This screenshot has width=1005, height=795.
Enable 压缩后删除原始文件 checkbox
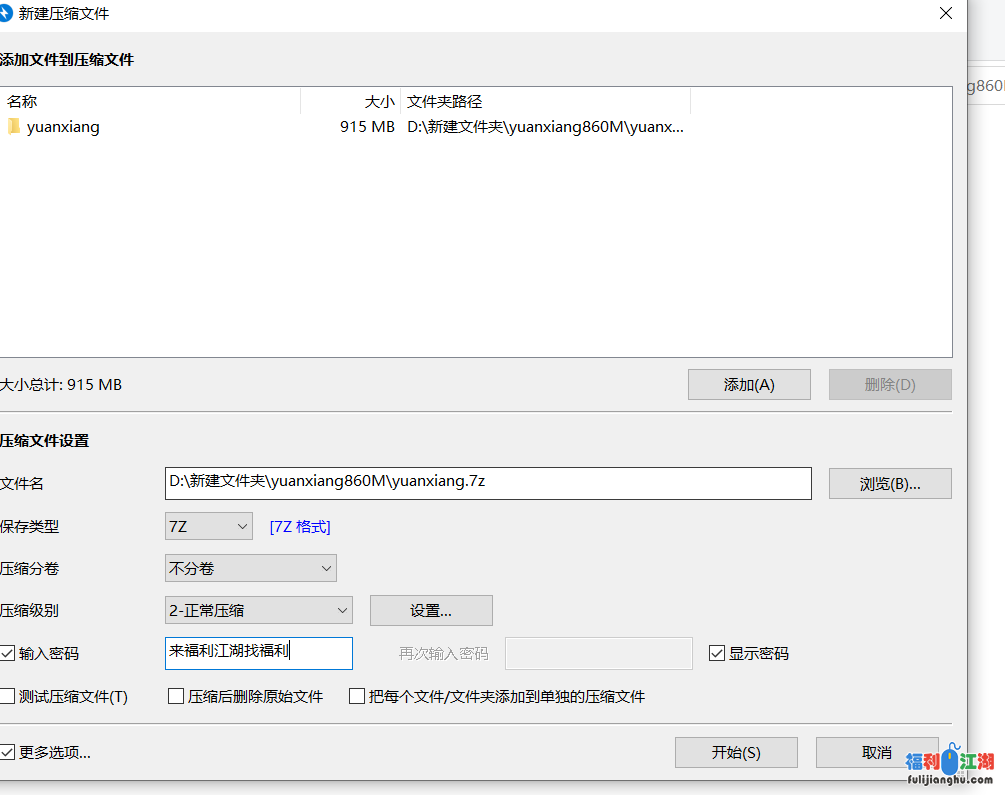coord(176,697)
